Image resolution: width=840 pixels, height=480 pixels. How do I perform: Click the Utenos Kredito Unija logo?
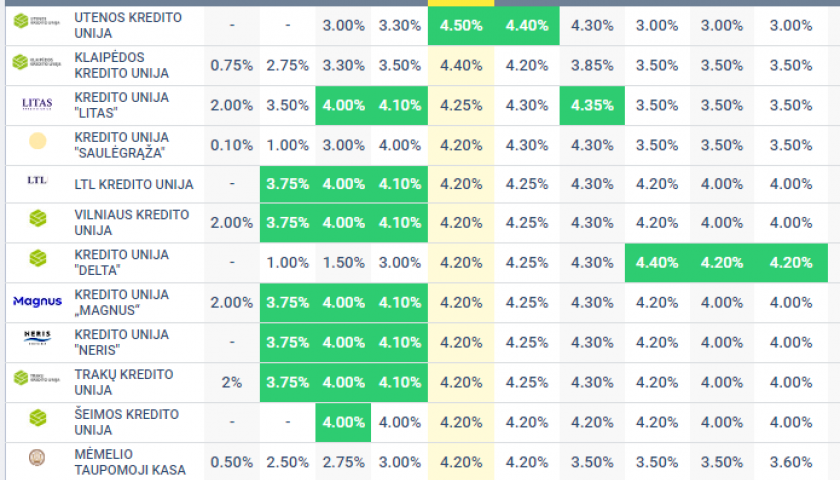click(x=36, y=21)
